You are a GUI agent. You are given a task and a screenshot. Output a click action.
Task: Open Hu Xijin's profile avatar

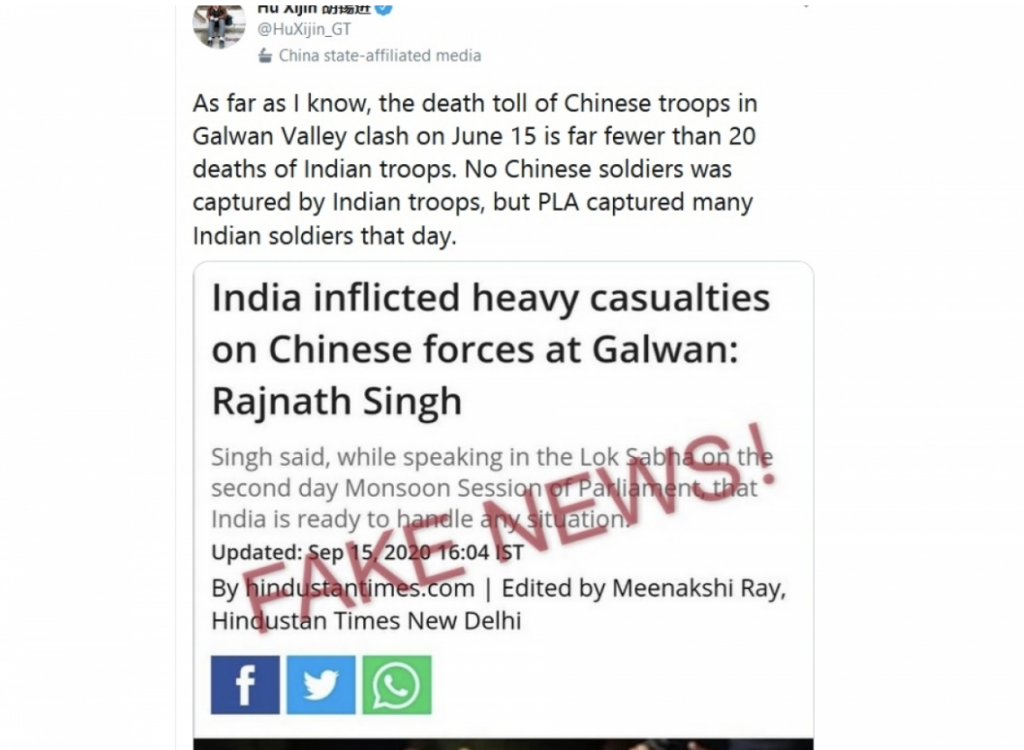219,25
